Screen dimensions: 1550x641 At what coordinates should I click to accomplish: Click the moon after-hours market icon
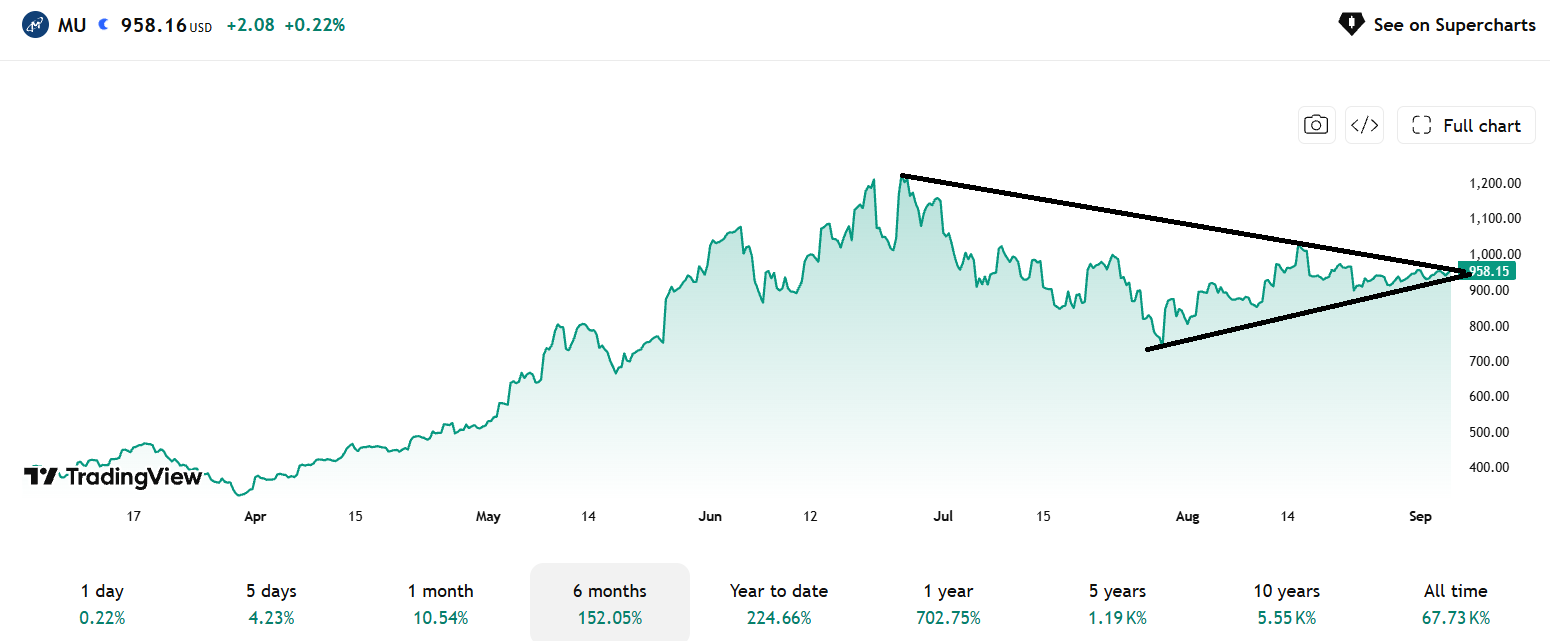[x=103, y=25]
